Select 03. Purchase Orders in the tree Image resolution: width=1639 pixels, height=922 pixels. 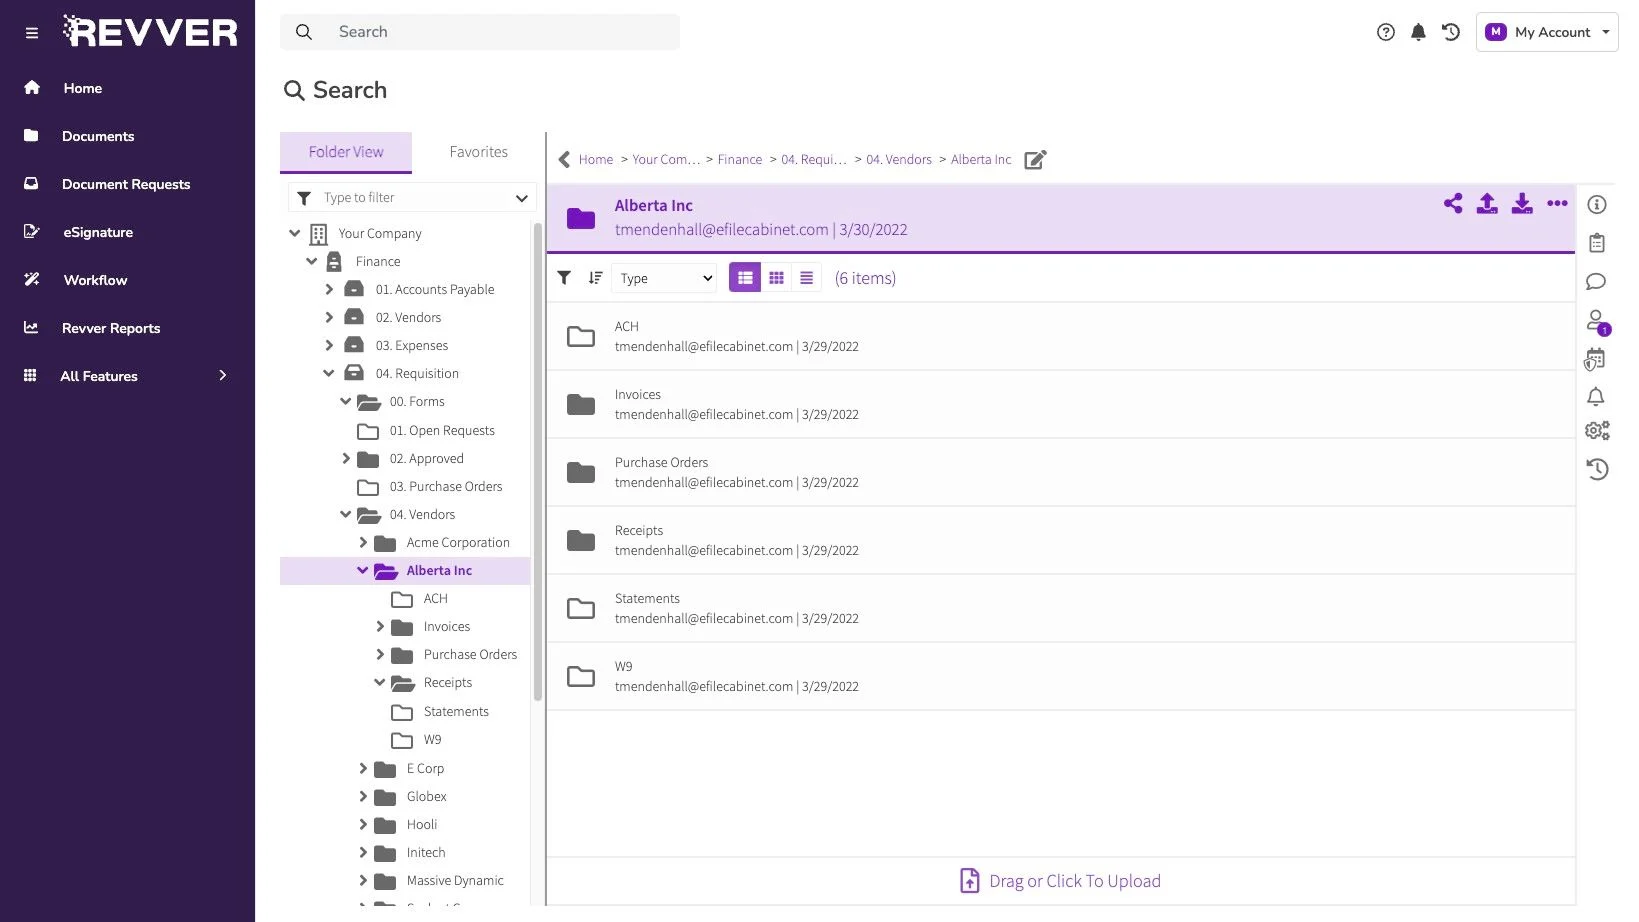[446, 487]
